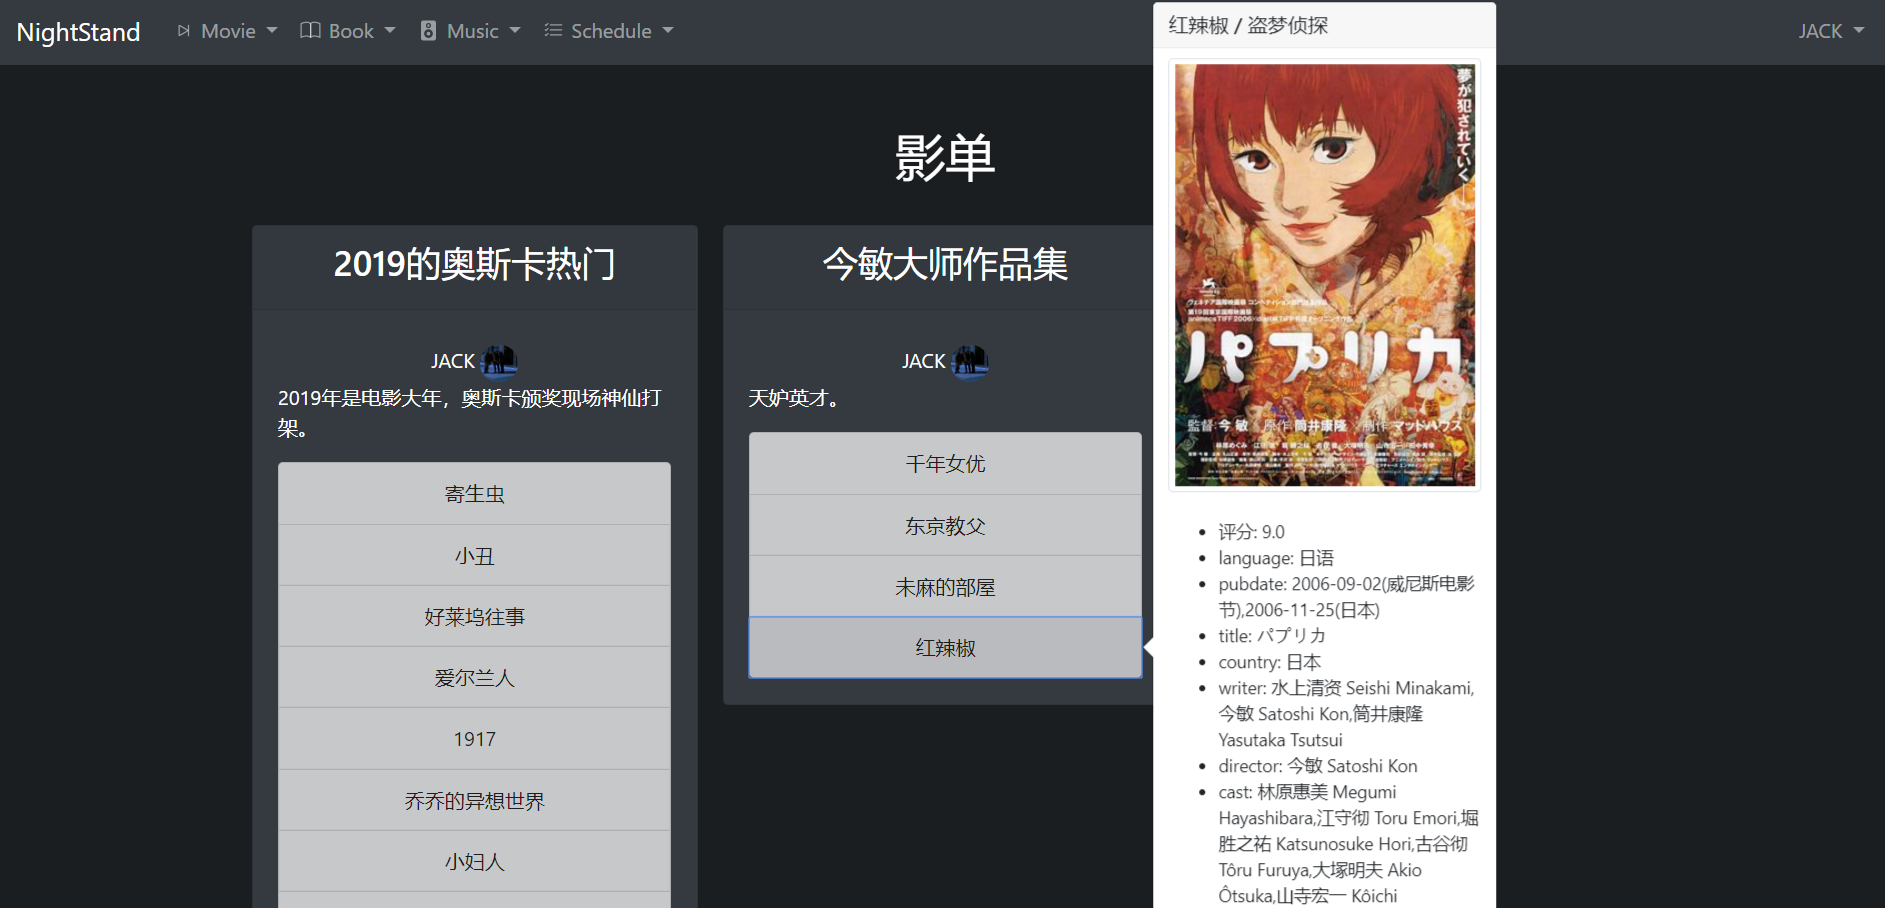This screenshot has height=908, width=1885.
Task: Click the description 天妒英才。
Action: point(798,398)
